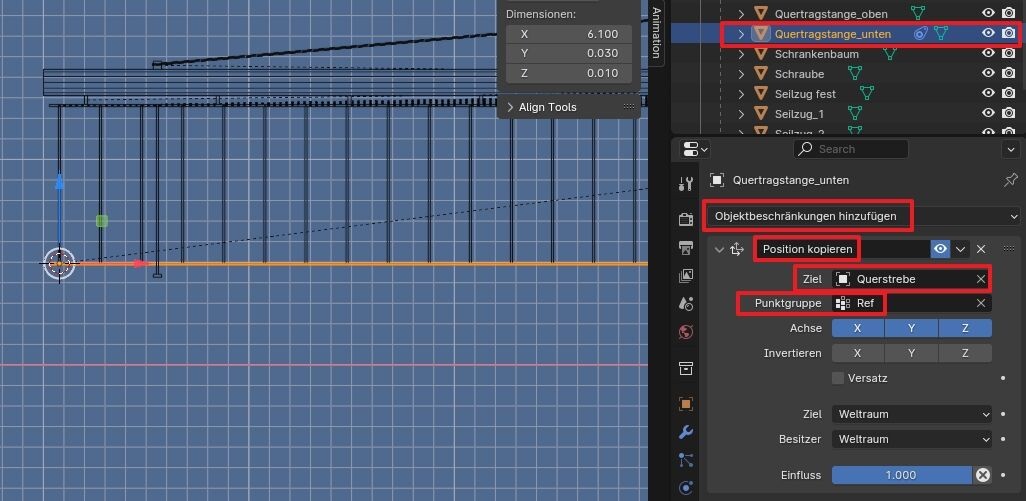Enable Y under Invertieren
Viewport: 1026px width, 501px height.
[x=911, y=353]
